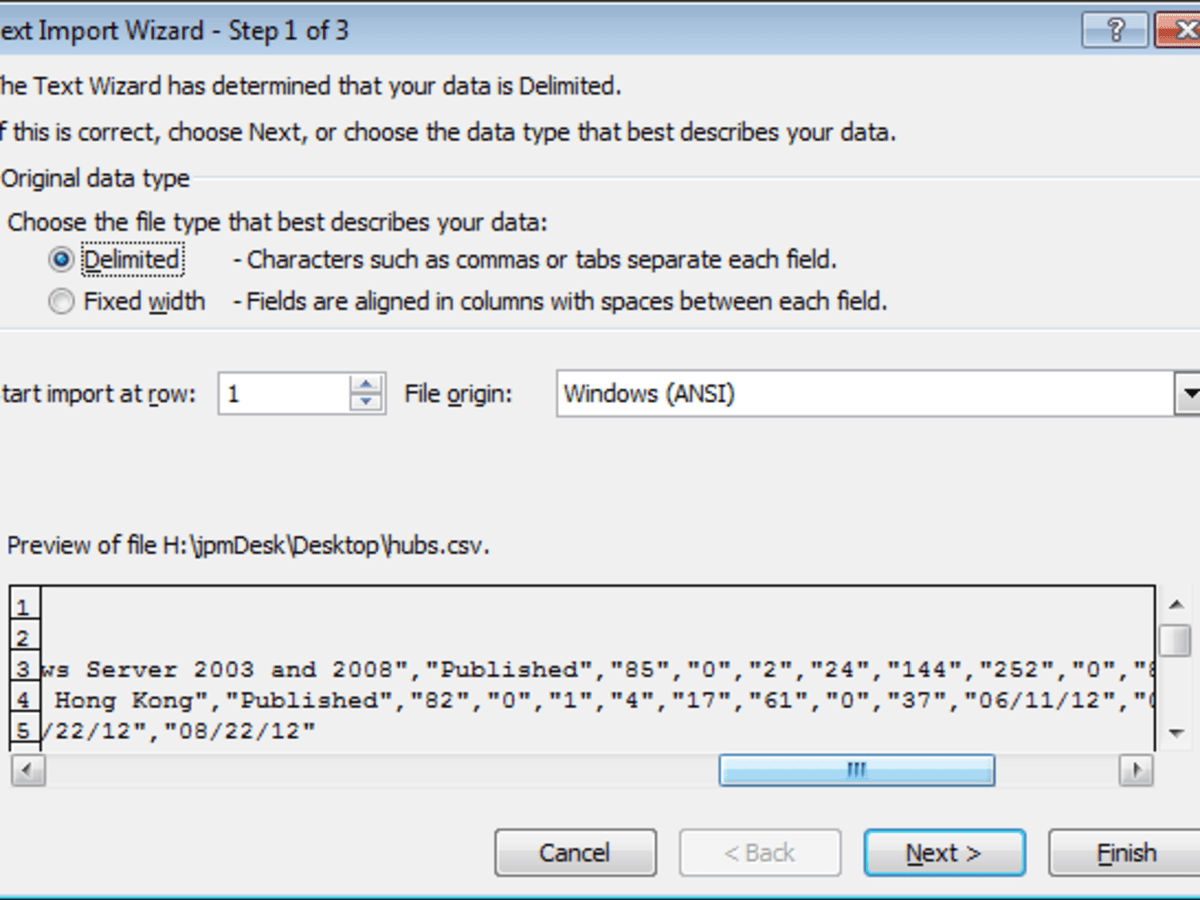Click preview vertical scrollbar up arrow
The image size is (1200, 900).
(1177, 604)
